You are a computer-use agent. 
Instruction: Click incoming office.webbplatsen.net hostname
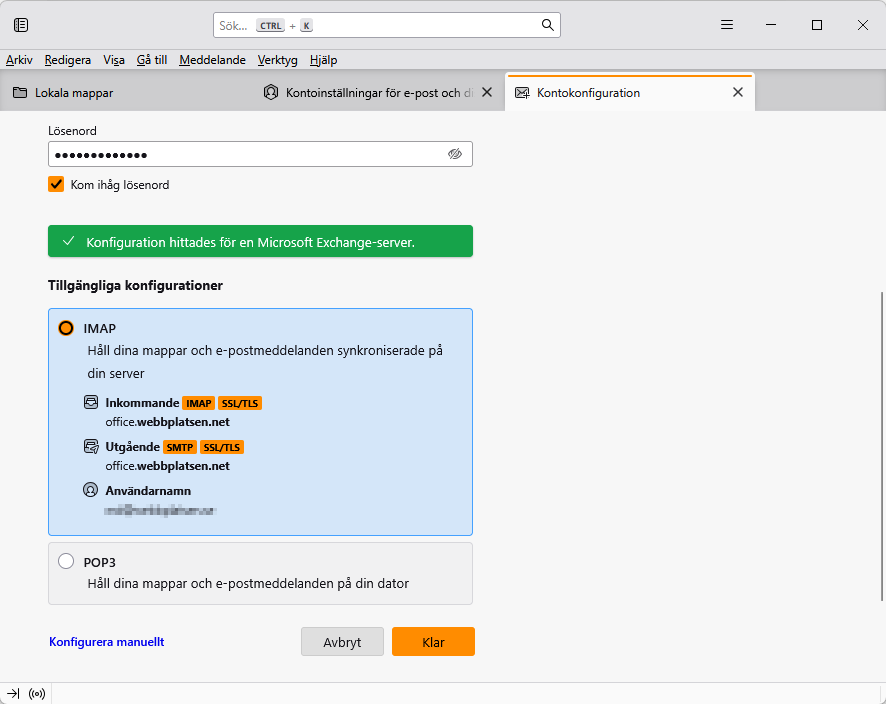(x=167, y=422)
